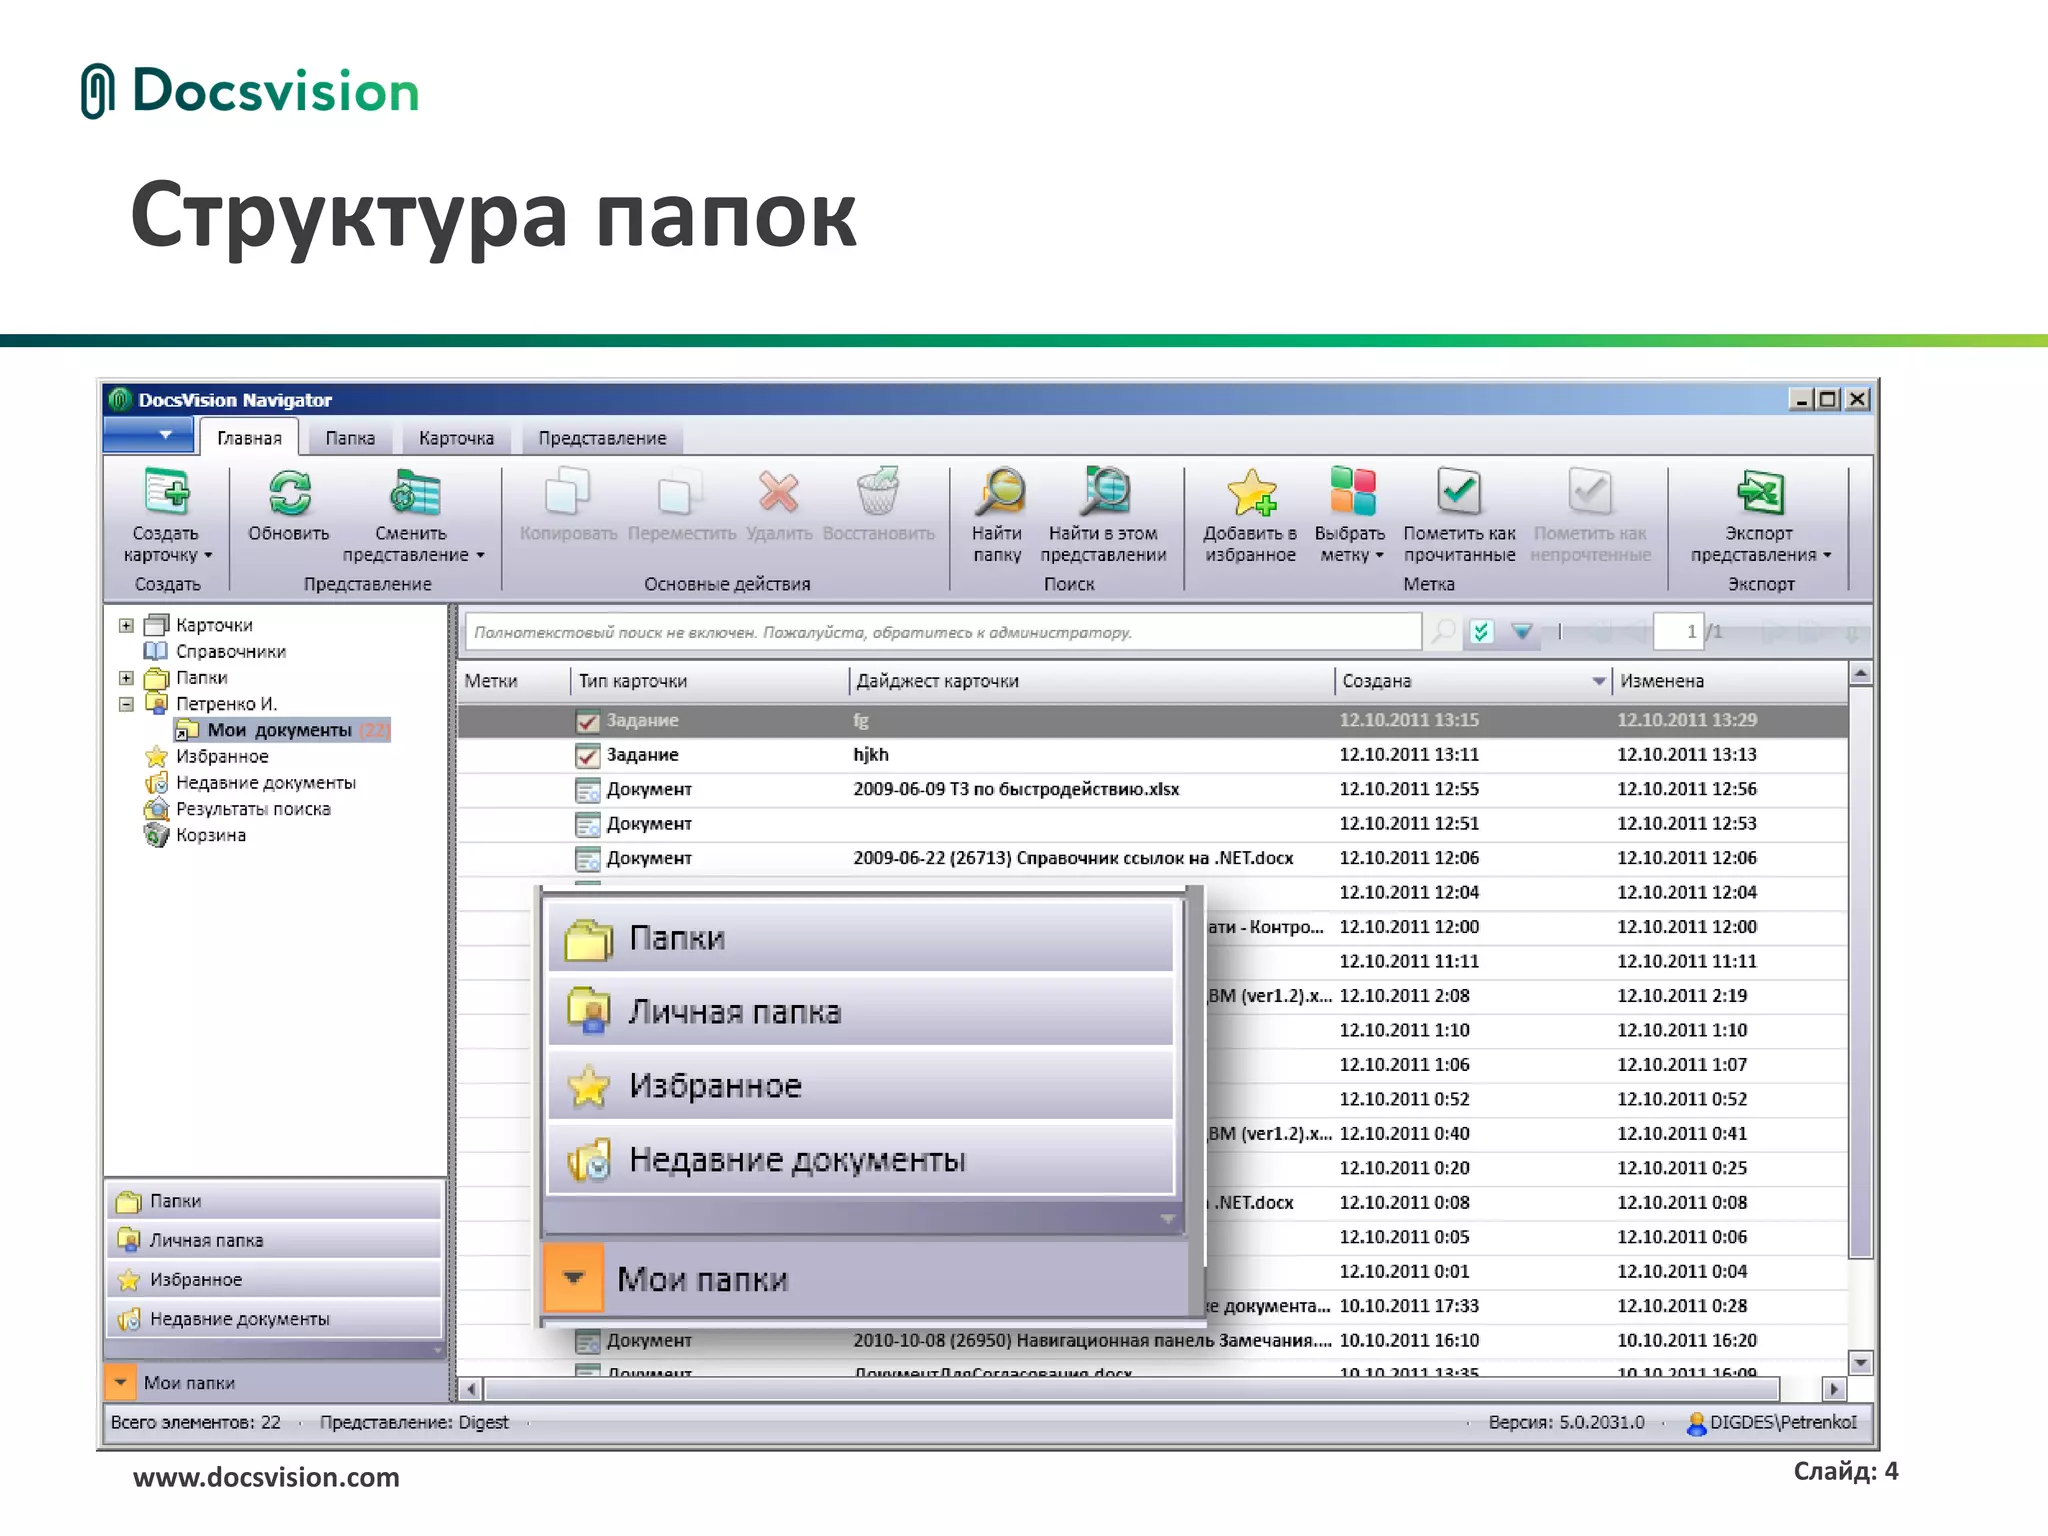
Task: Click the search magnifier beside search box
Action: pyautogui.click(x=1443, y=632)
